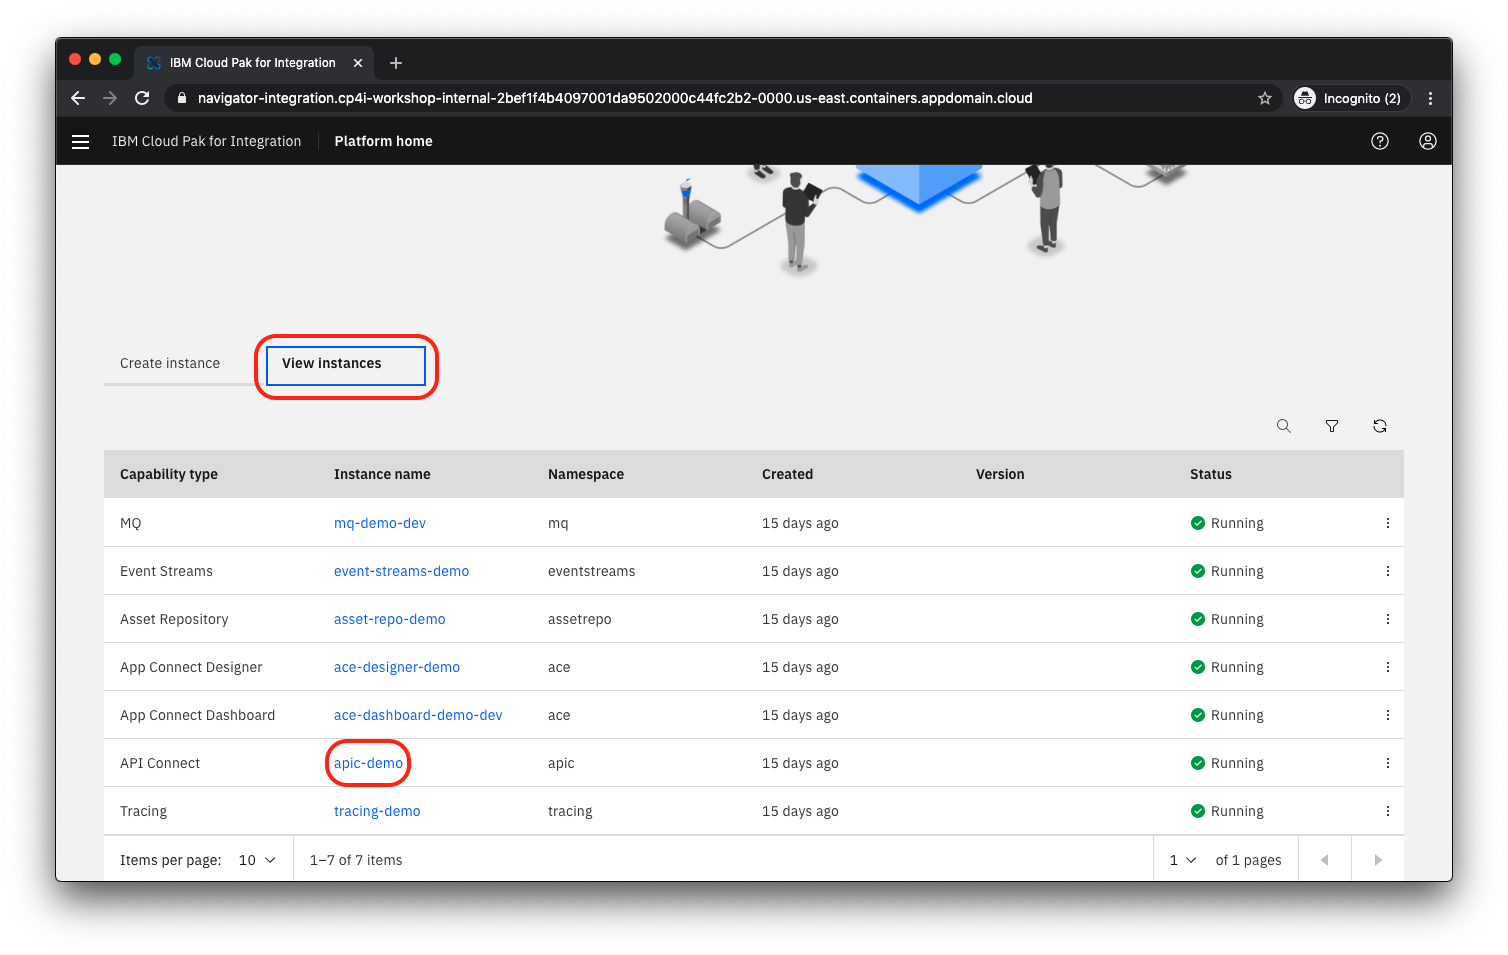Go back with browser back arrow
Viewport: 1508px width, 955px height.
tap(78, 98)
